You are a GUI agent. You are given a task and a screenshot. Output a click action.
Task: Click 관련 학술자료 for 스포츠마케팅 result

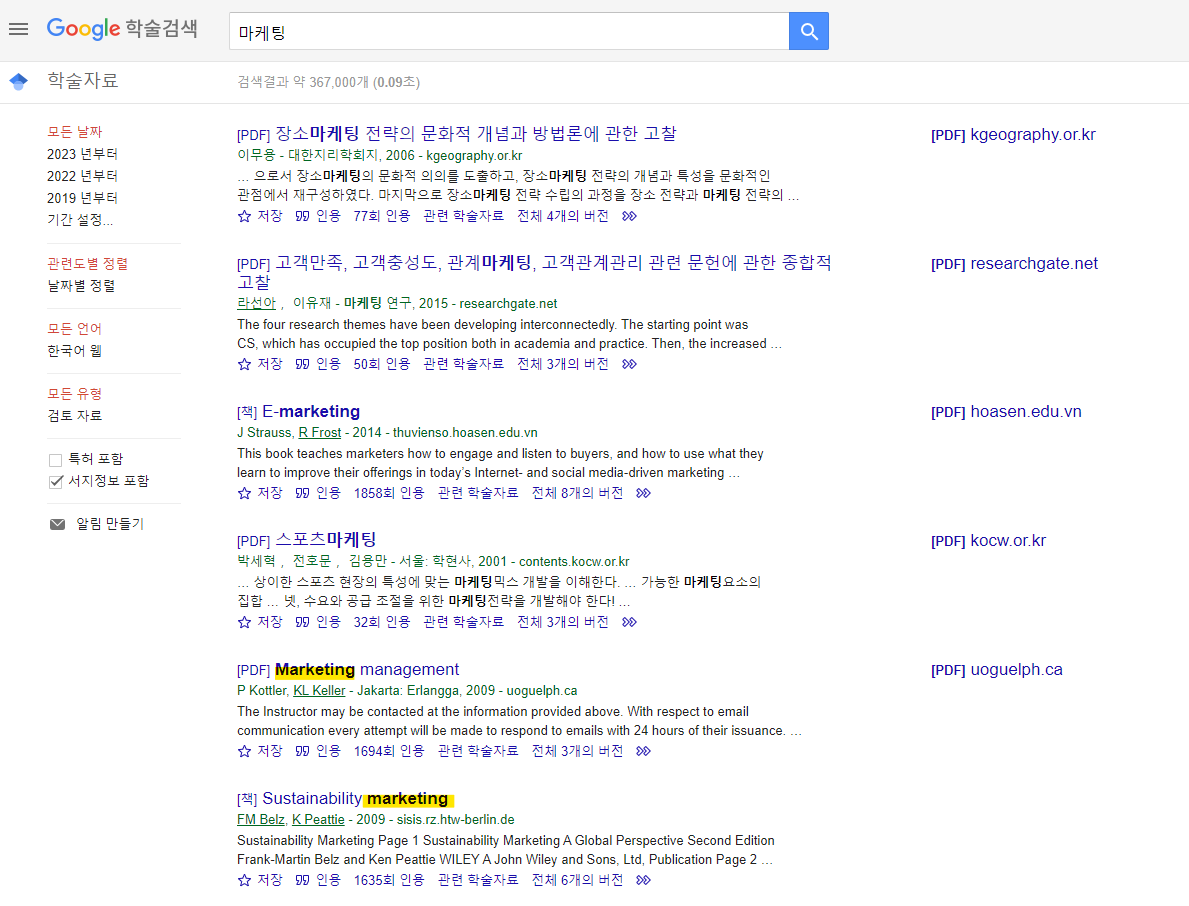463,622
